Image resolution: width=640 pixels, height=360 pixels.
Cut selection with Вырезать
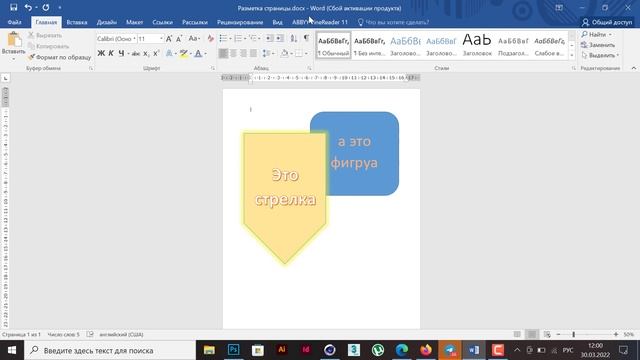click(x=45, y=36)
